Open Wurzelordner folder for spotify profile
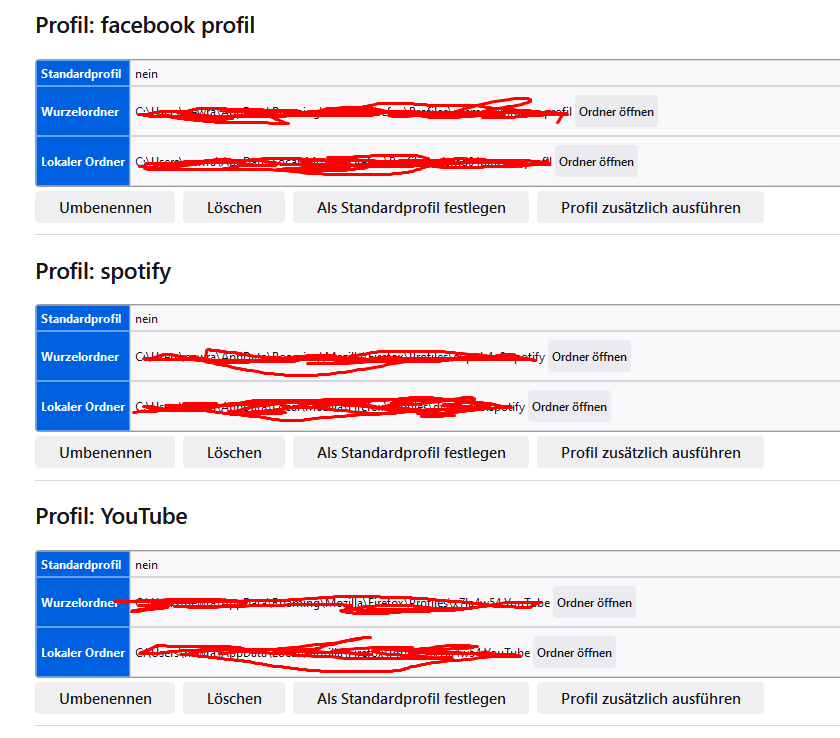 (x=589, y=356)
